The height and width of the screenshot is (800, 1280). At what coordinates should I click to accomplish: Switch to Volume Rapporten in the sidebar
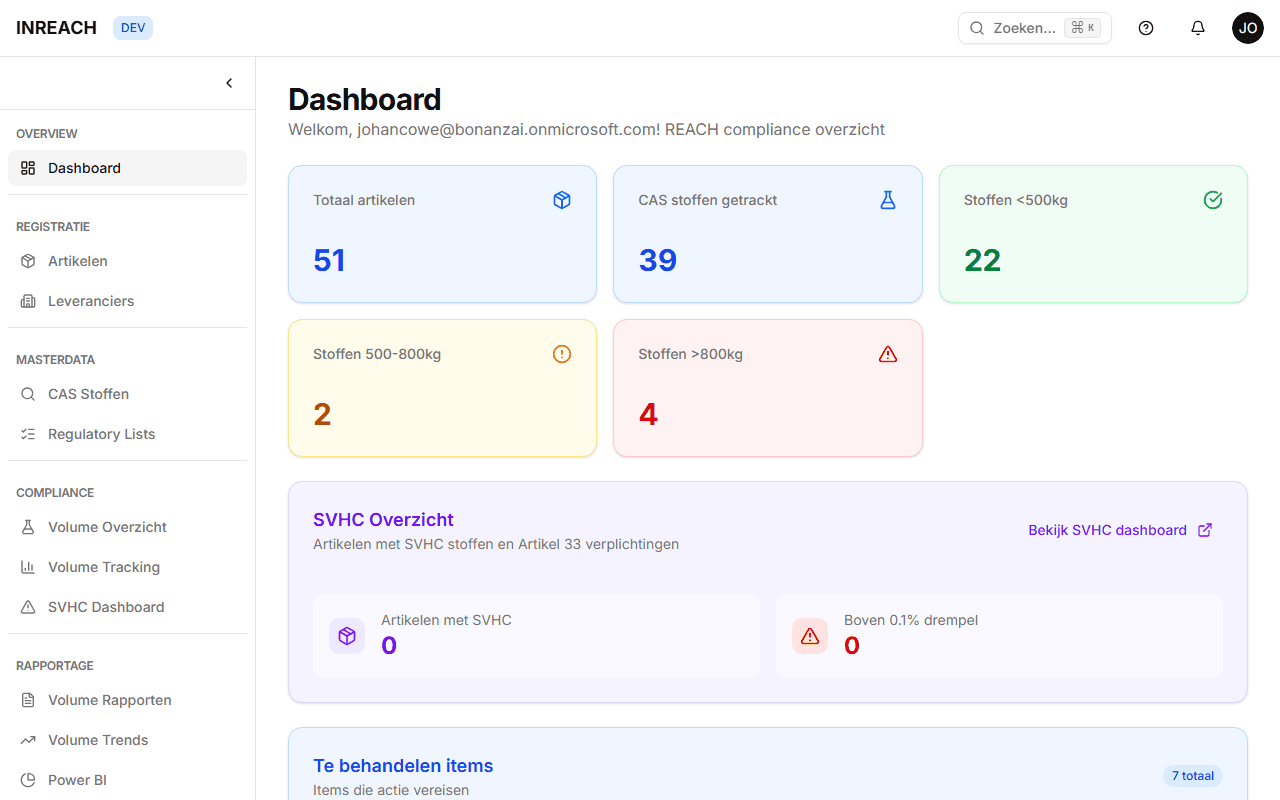[110, 700]
